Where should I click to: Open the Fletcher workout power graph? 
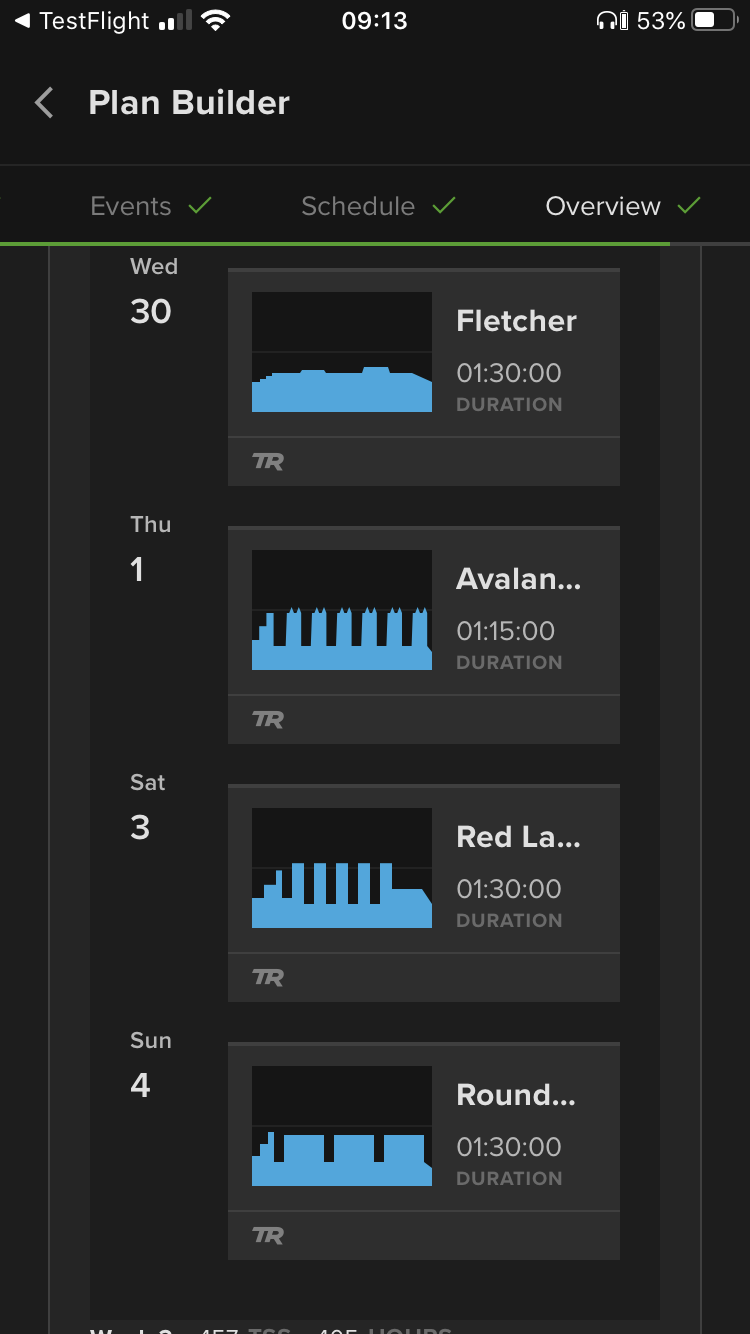tap(342, 352)
